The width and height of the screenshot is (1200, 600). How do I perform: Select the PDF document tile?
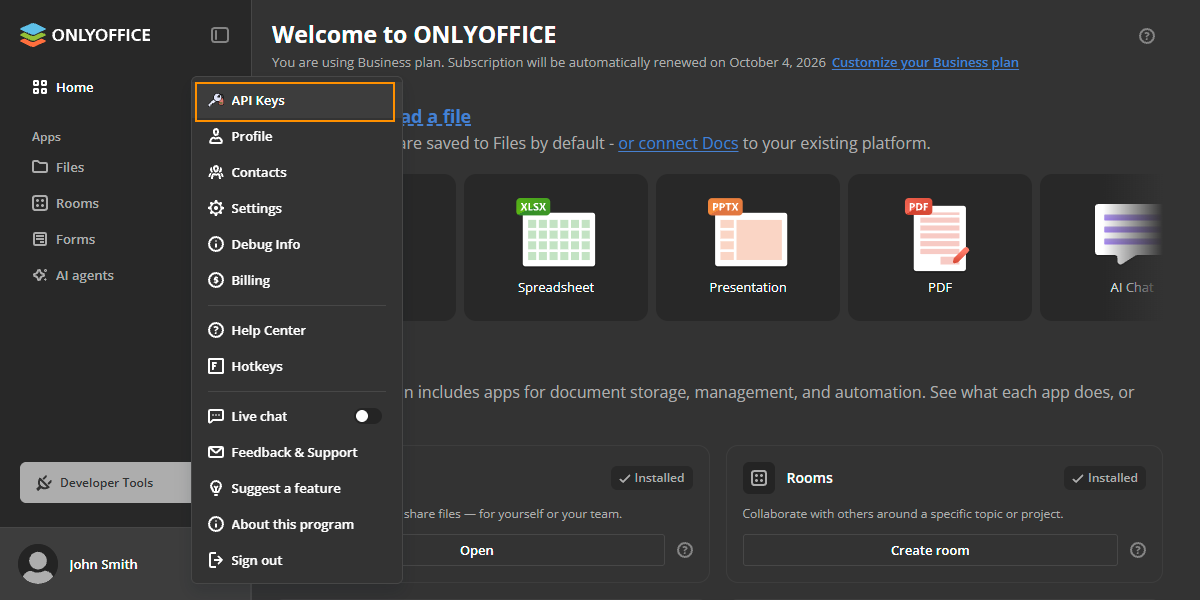(940, 247)
